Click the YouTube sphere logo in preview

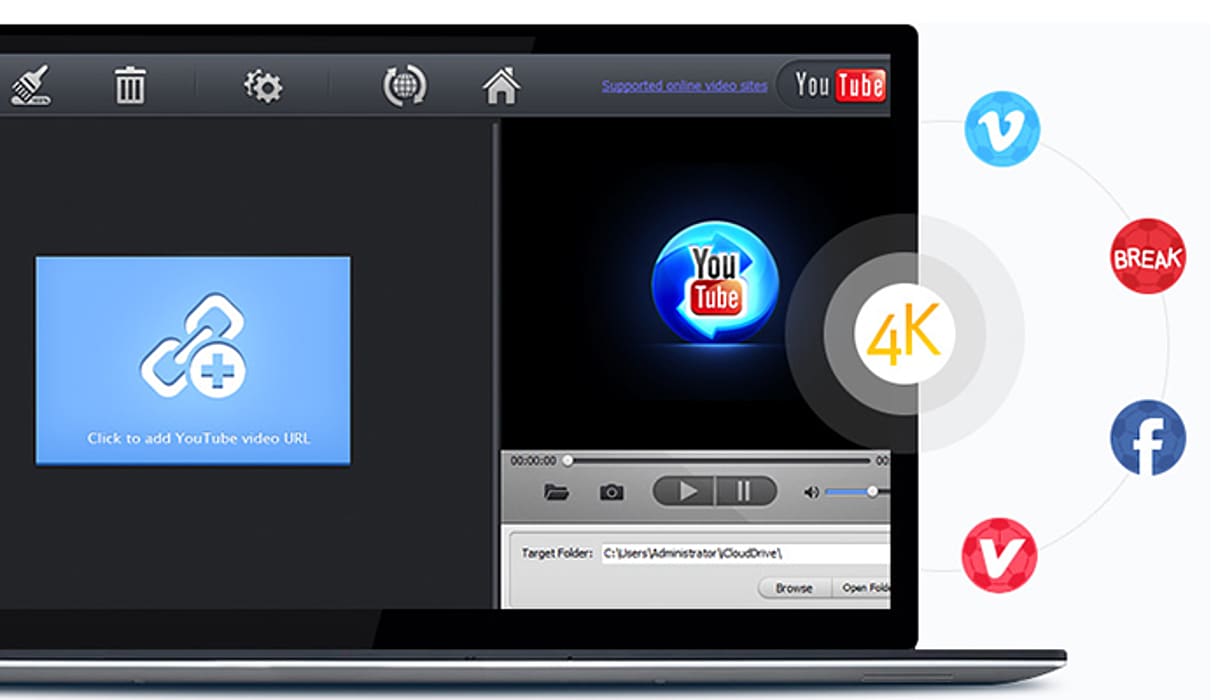(715, 281)
